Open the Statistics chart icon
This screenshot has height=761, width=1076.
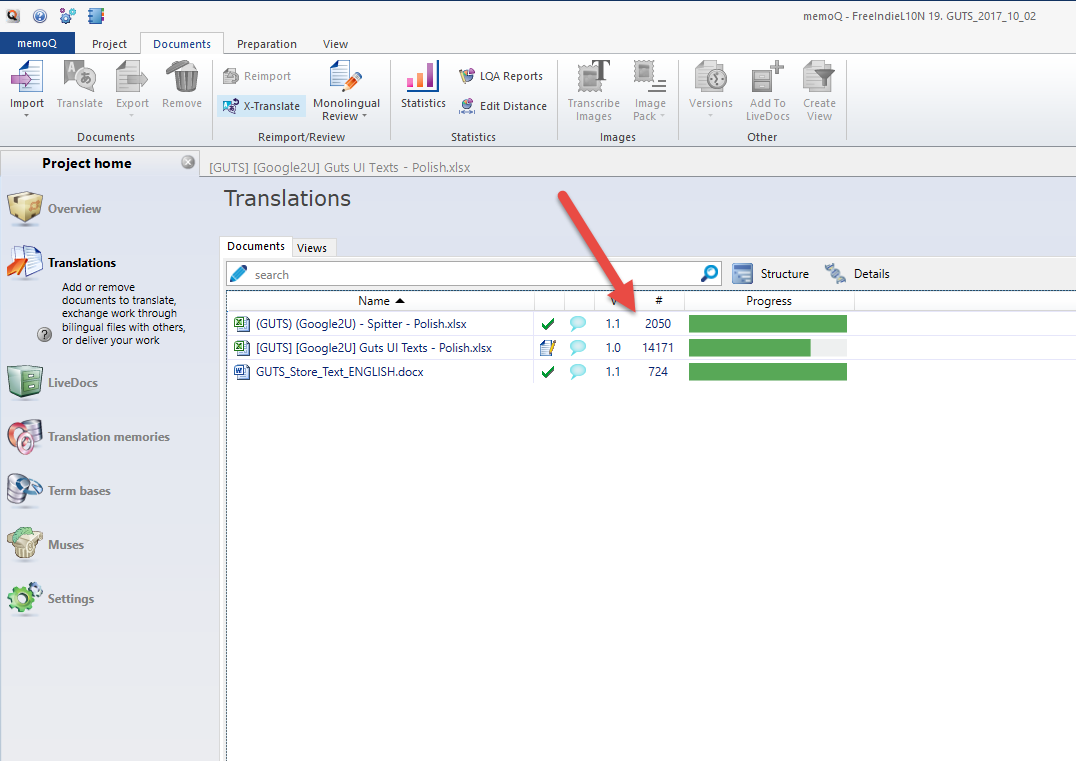(x=423, y=77)
